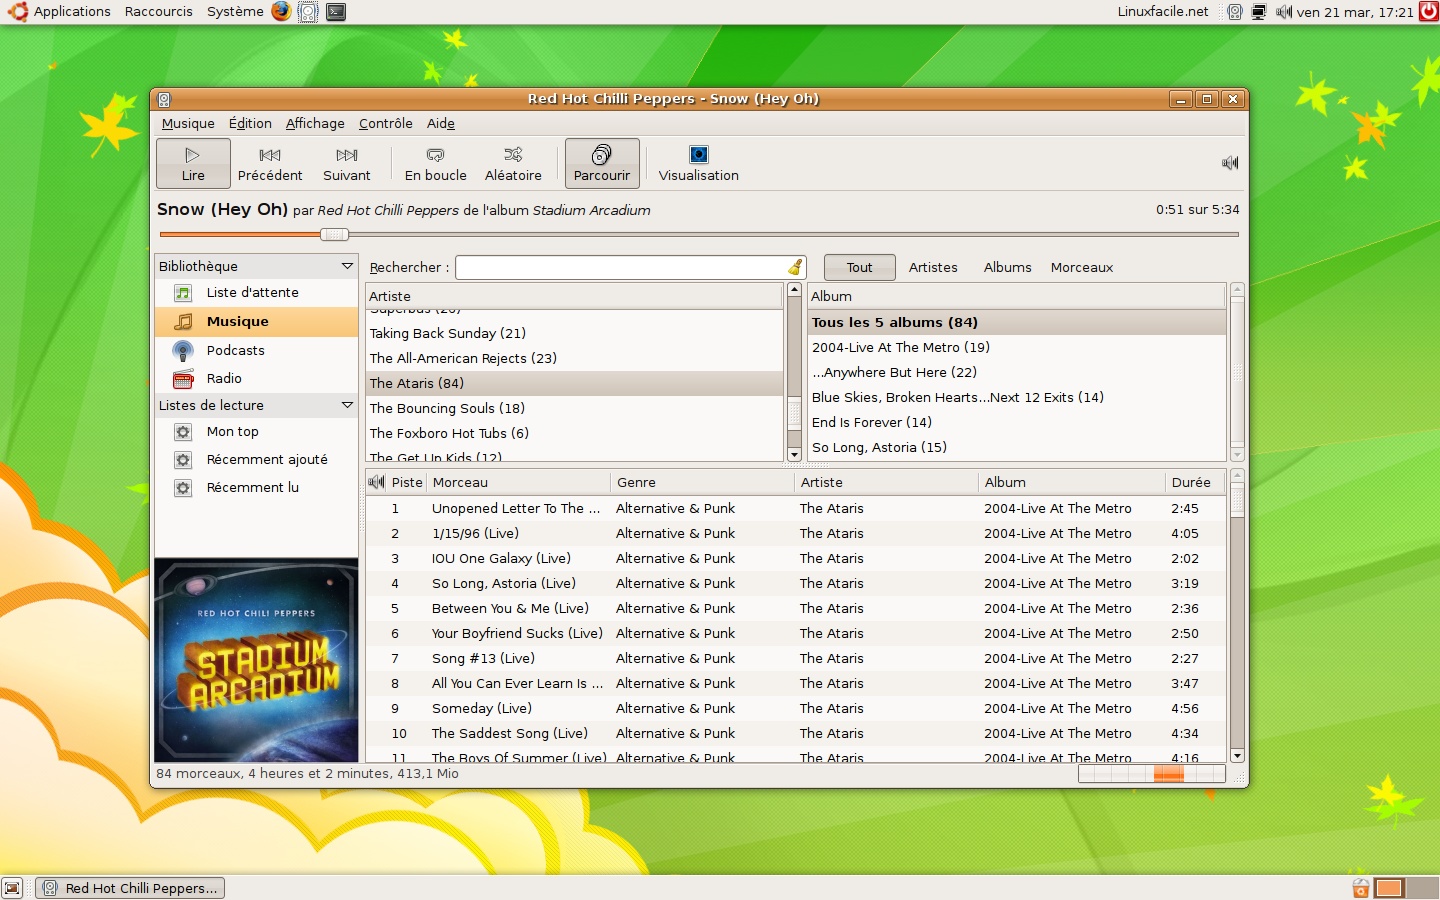
Task: Toggle Aléatoire shuffle mode
Action: coord(513,163)
